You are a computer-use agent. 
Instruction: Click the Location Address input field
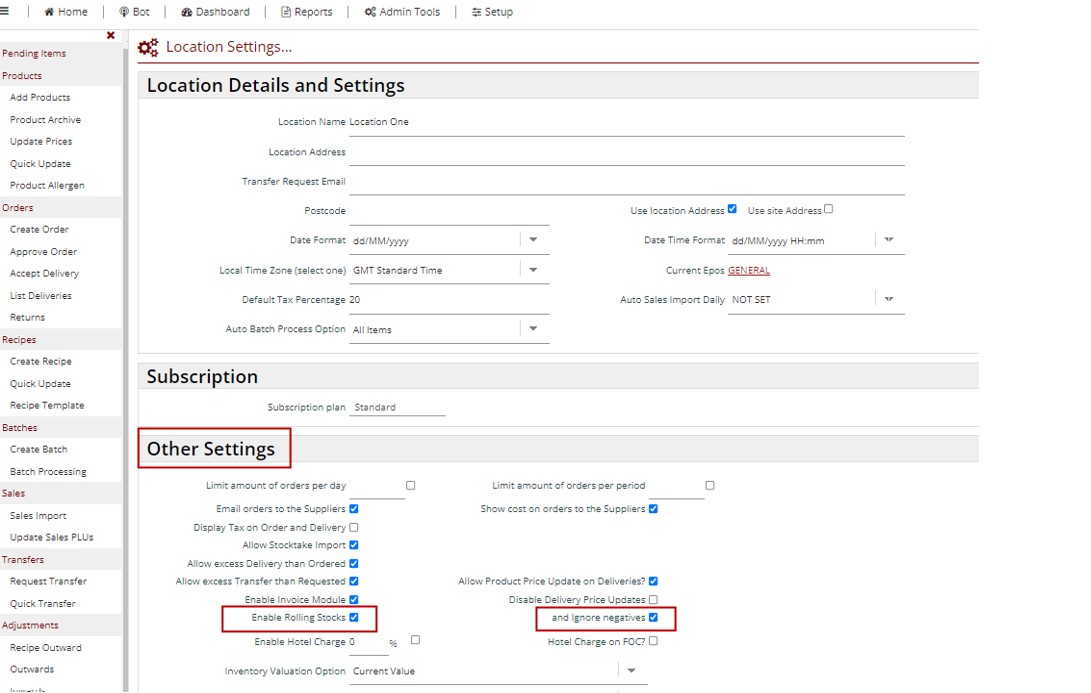[x=626, y=153]
